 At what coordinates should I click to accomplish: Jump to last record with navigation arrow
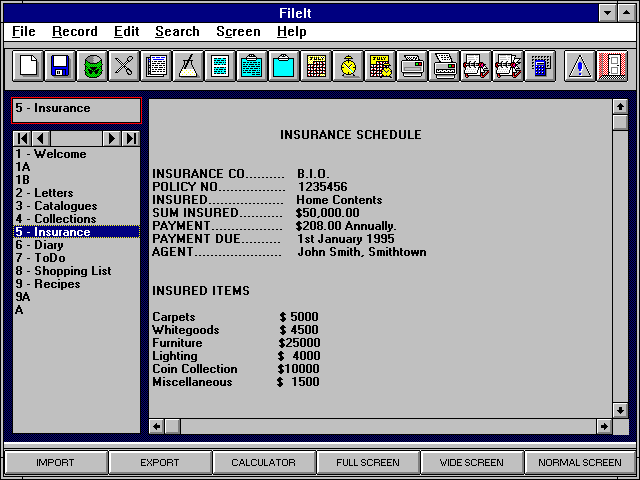tap(131, 138)
